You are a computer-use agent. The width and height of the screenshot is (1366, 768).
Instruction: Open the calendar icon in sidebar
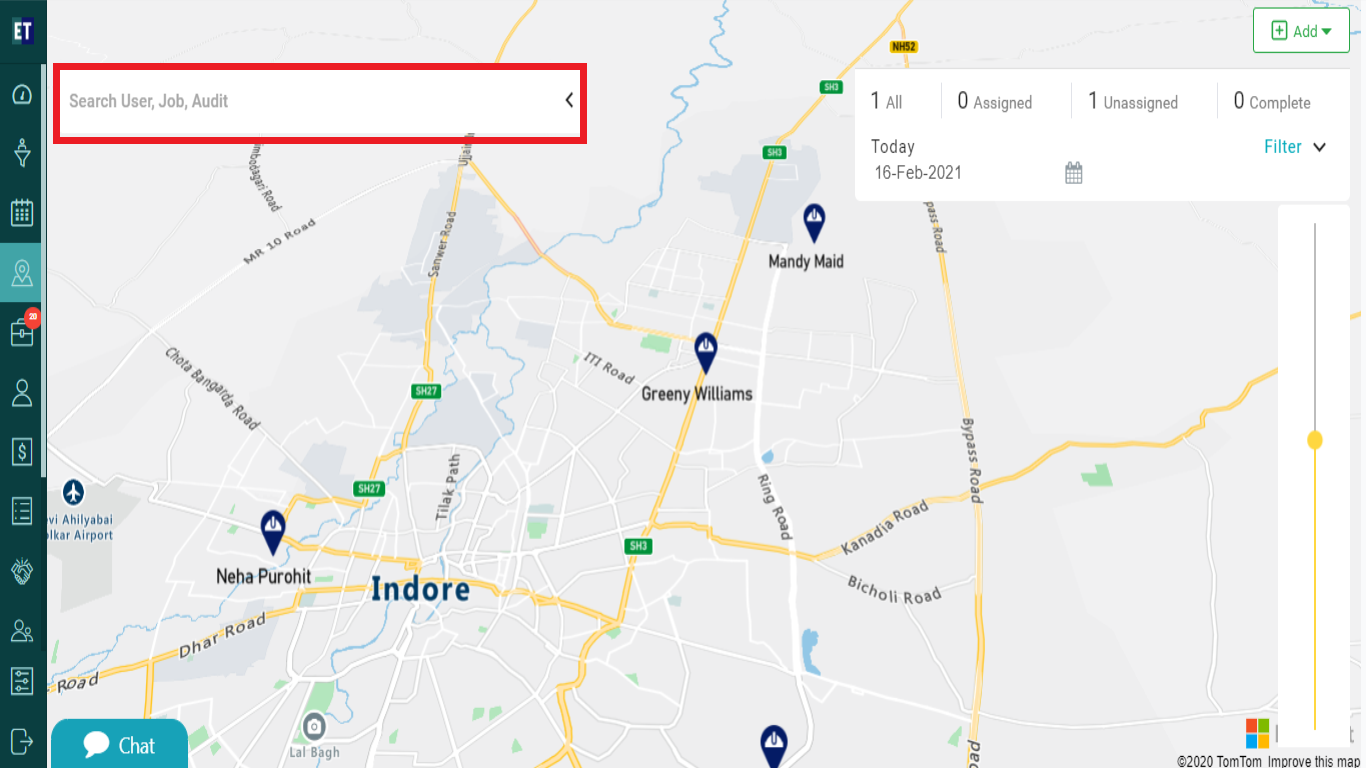tap(22, 212)
